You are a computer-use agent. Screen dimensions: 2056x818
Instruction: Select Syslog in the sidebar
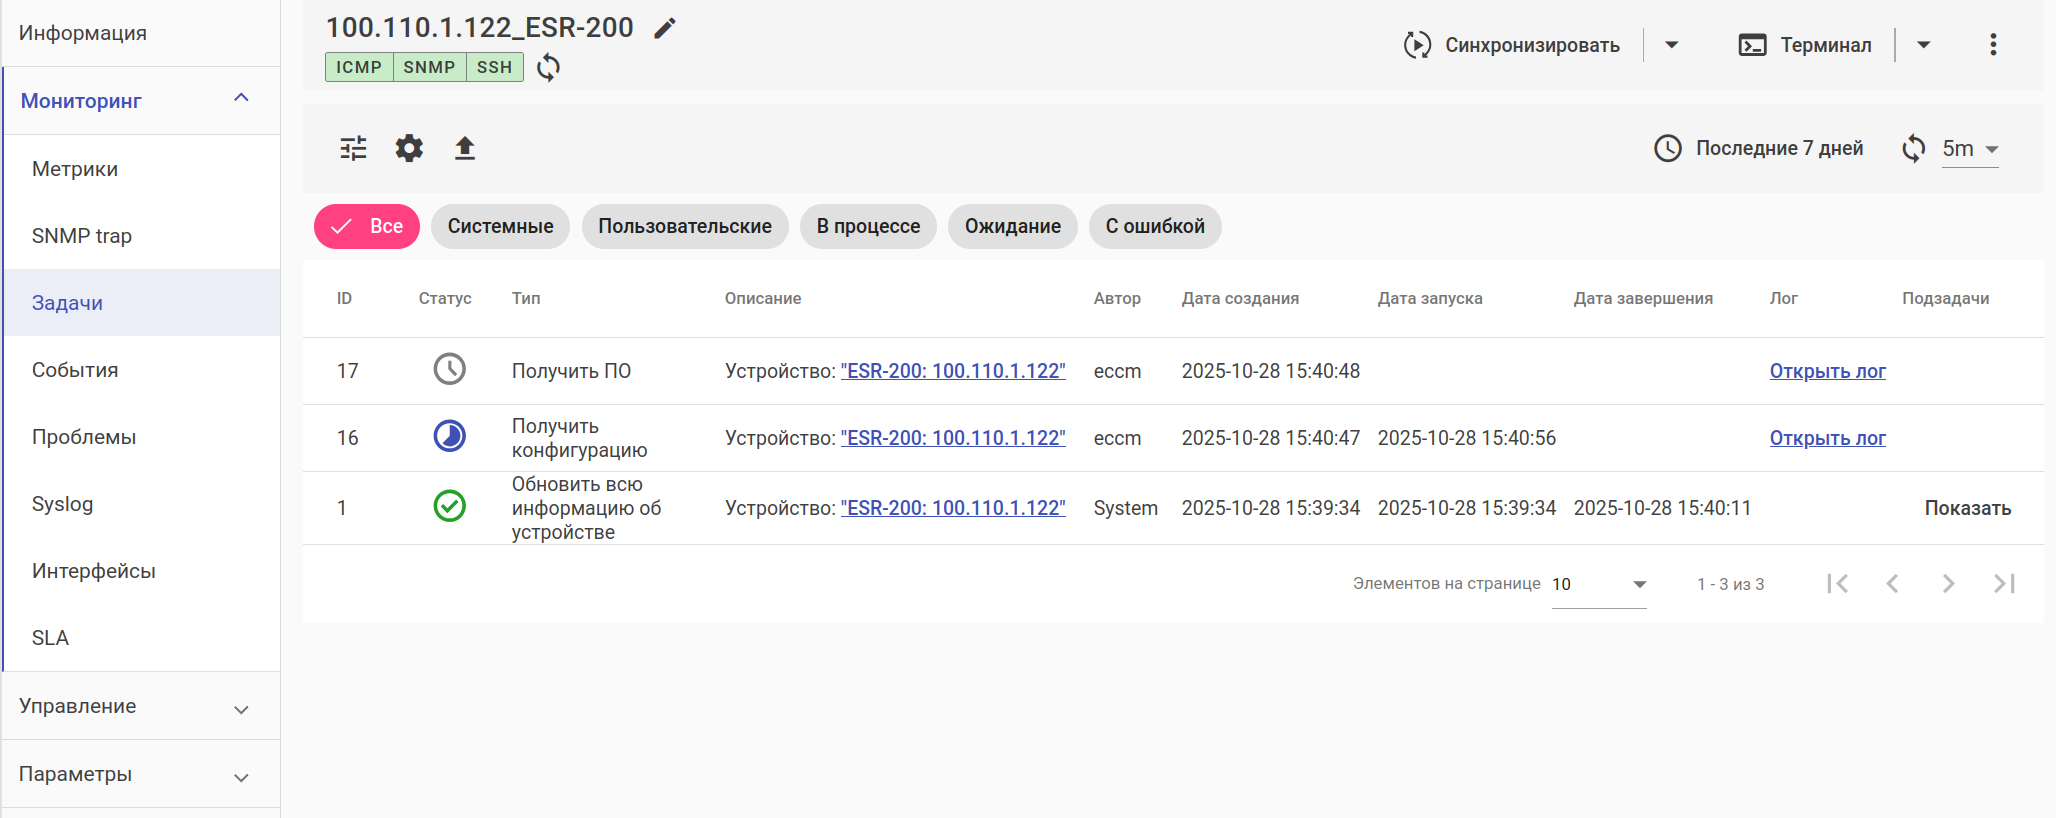pos(62,504)
